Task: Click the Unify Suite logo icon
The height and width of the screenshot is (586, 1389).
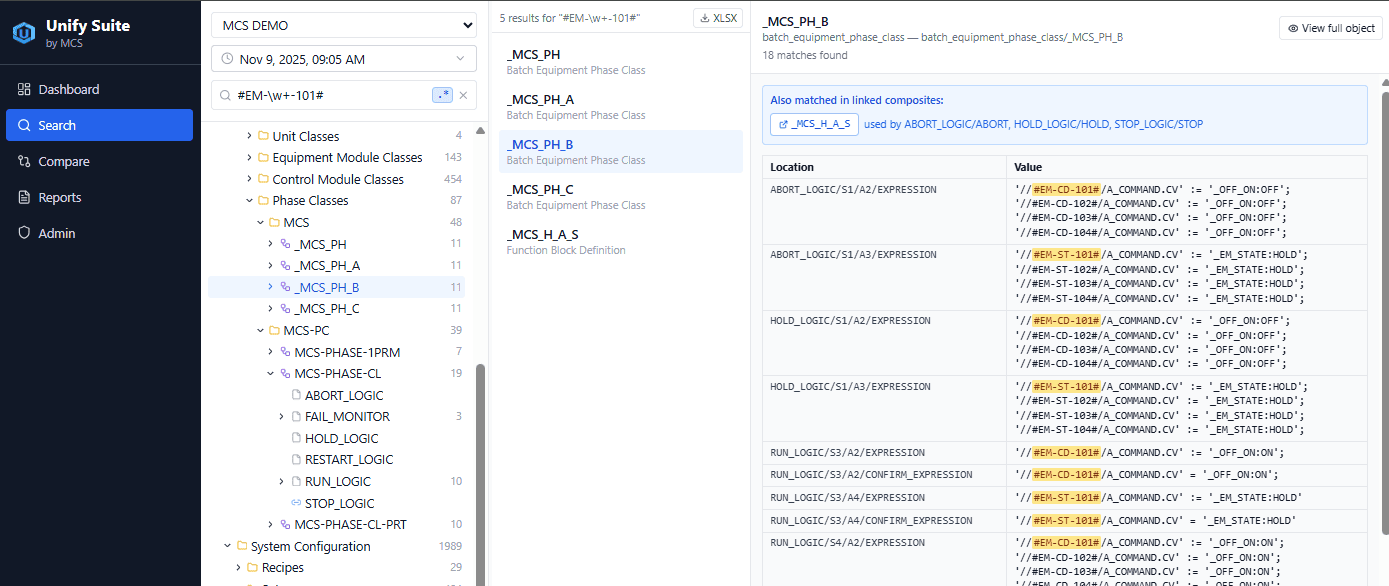Action: click(24, 32)
